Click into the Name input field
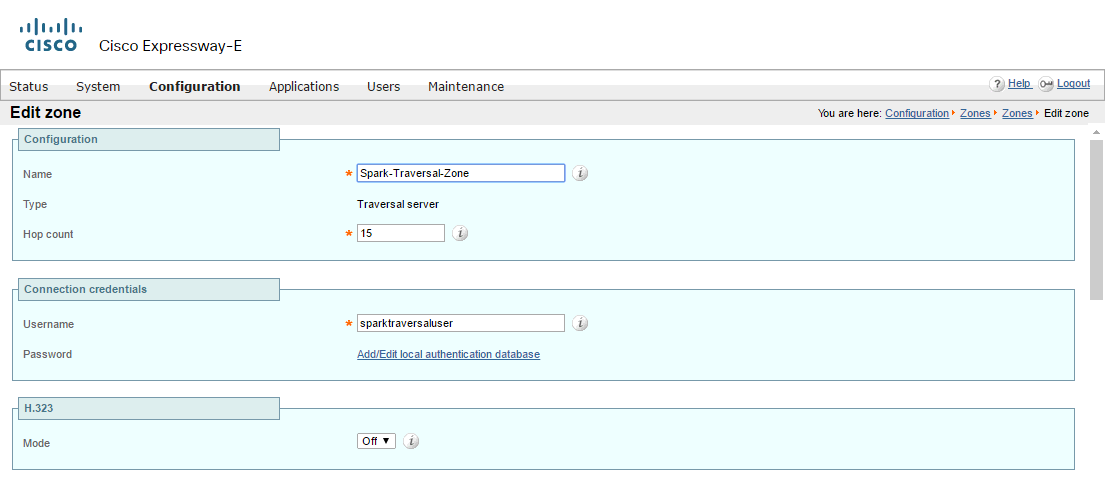 (461, 173)
